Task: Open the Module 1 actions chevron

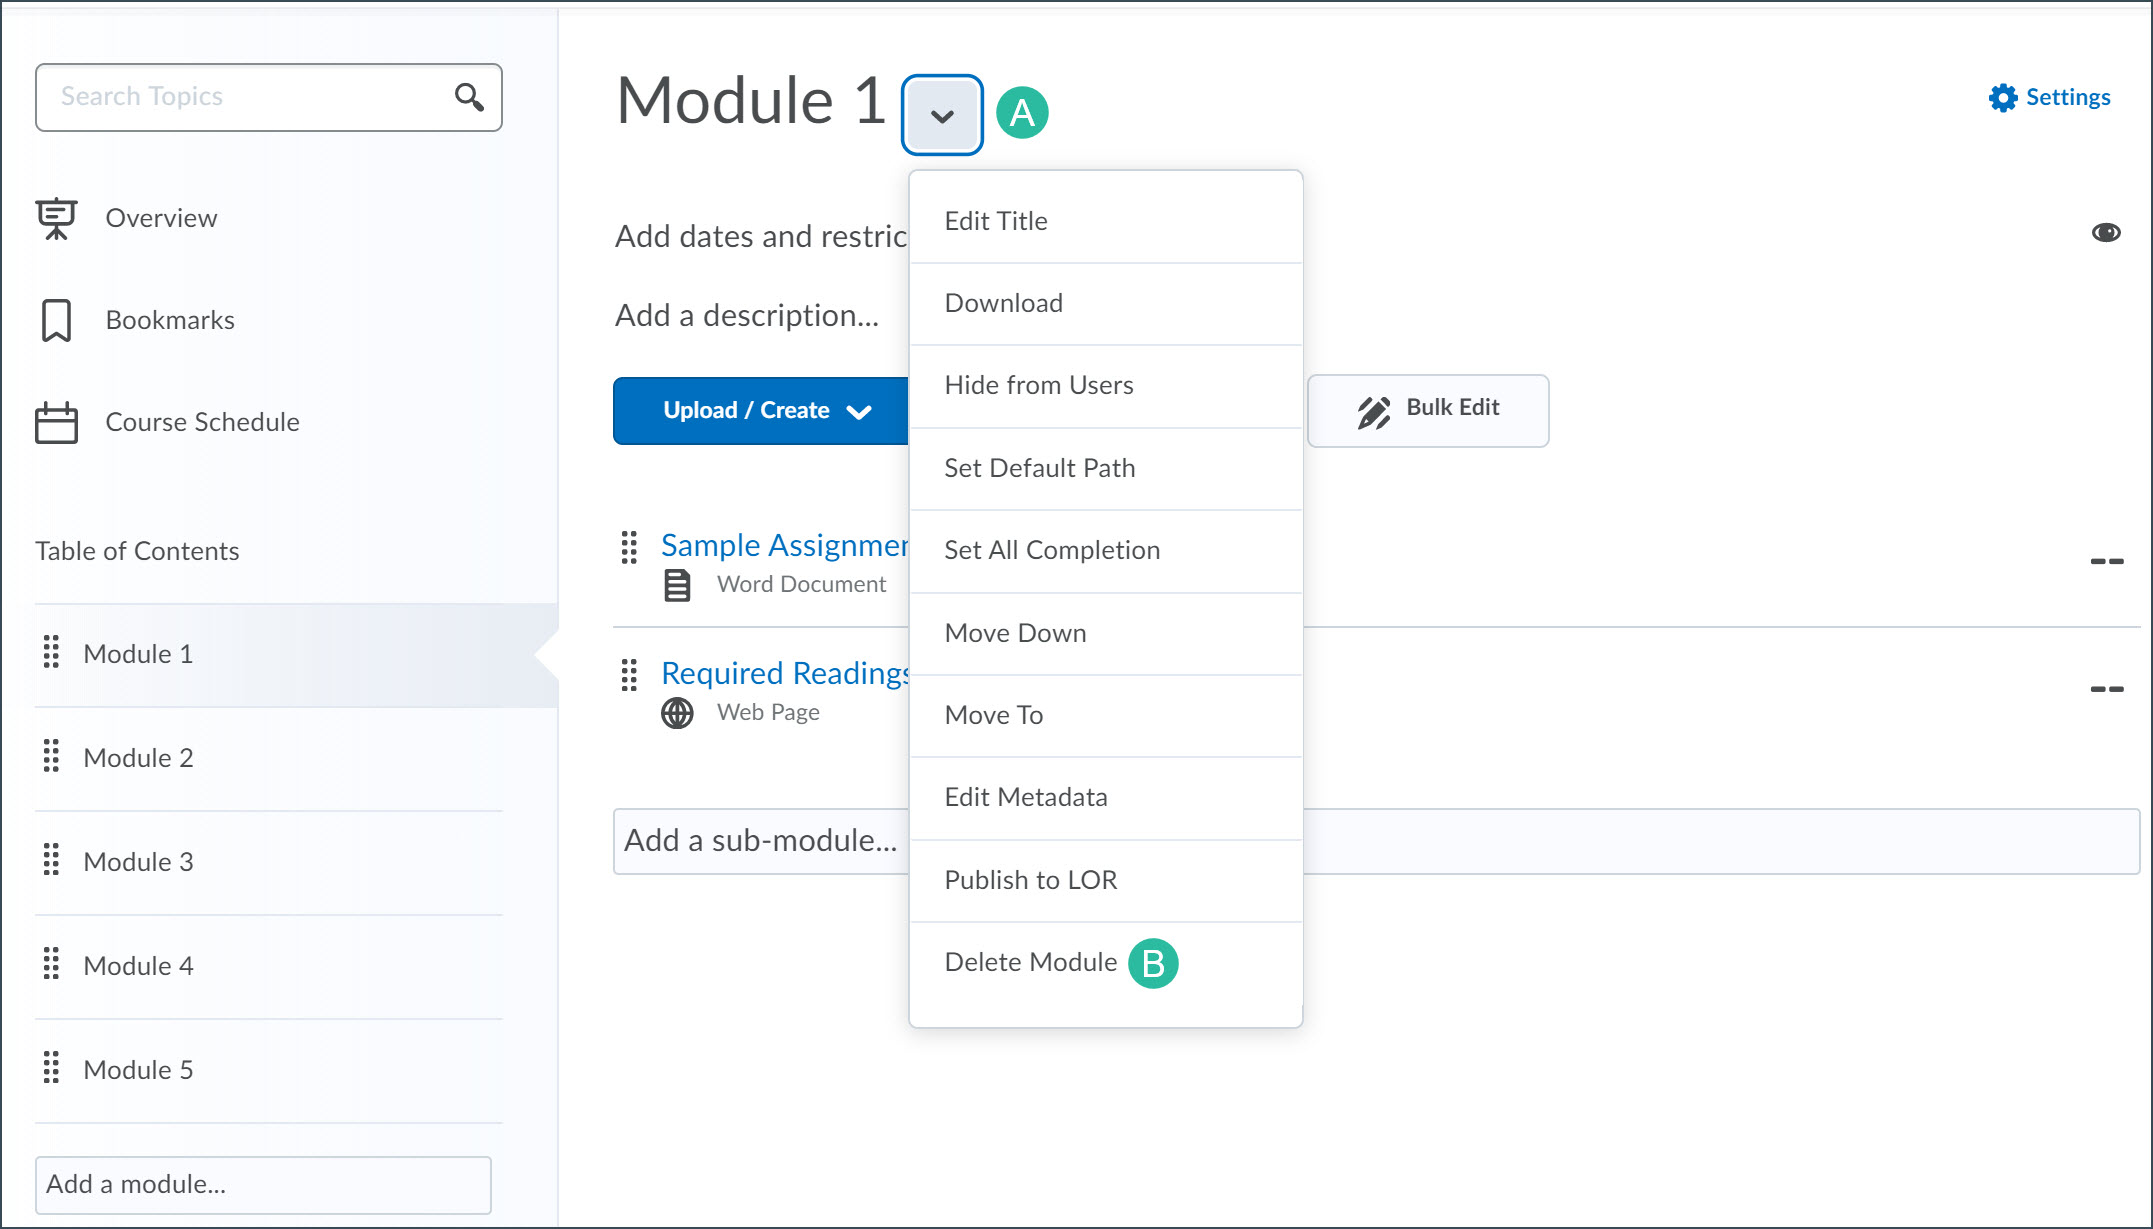Action: [941, 114]
